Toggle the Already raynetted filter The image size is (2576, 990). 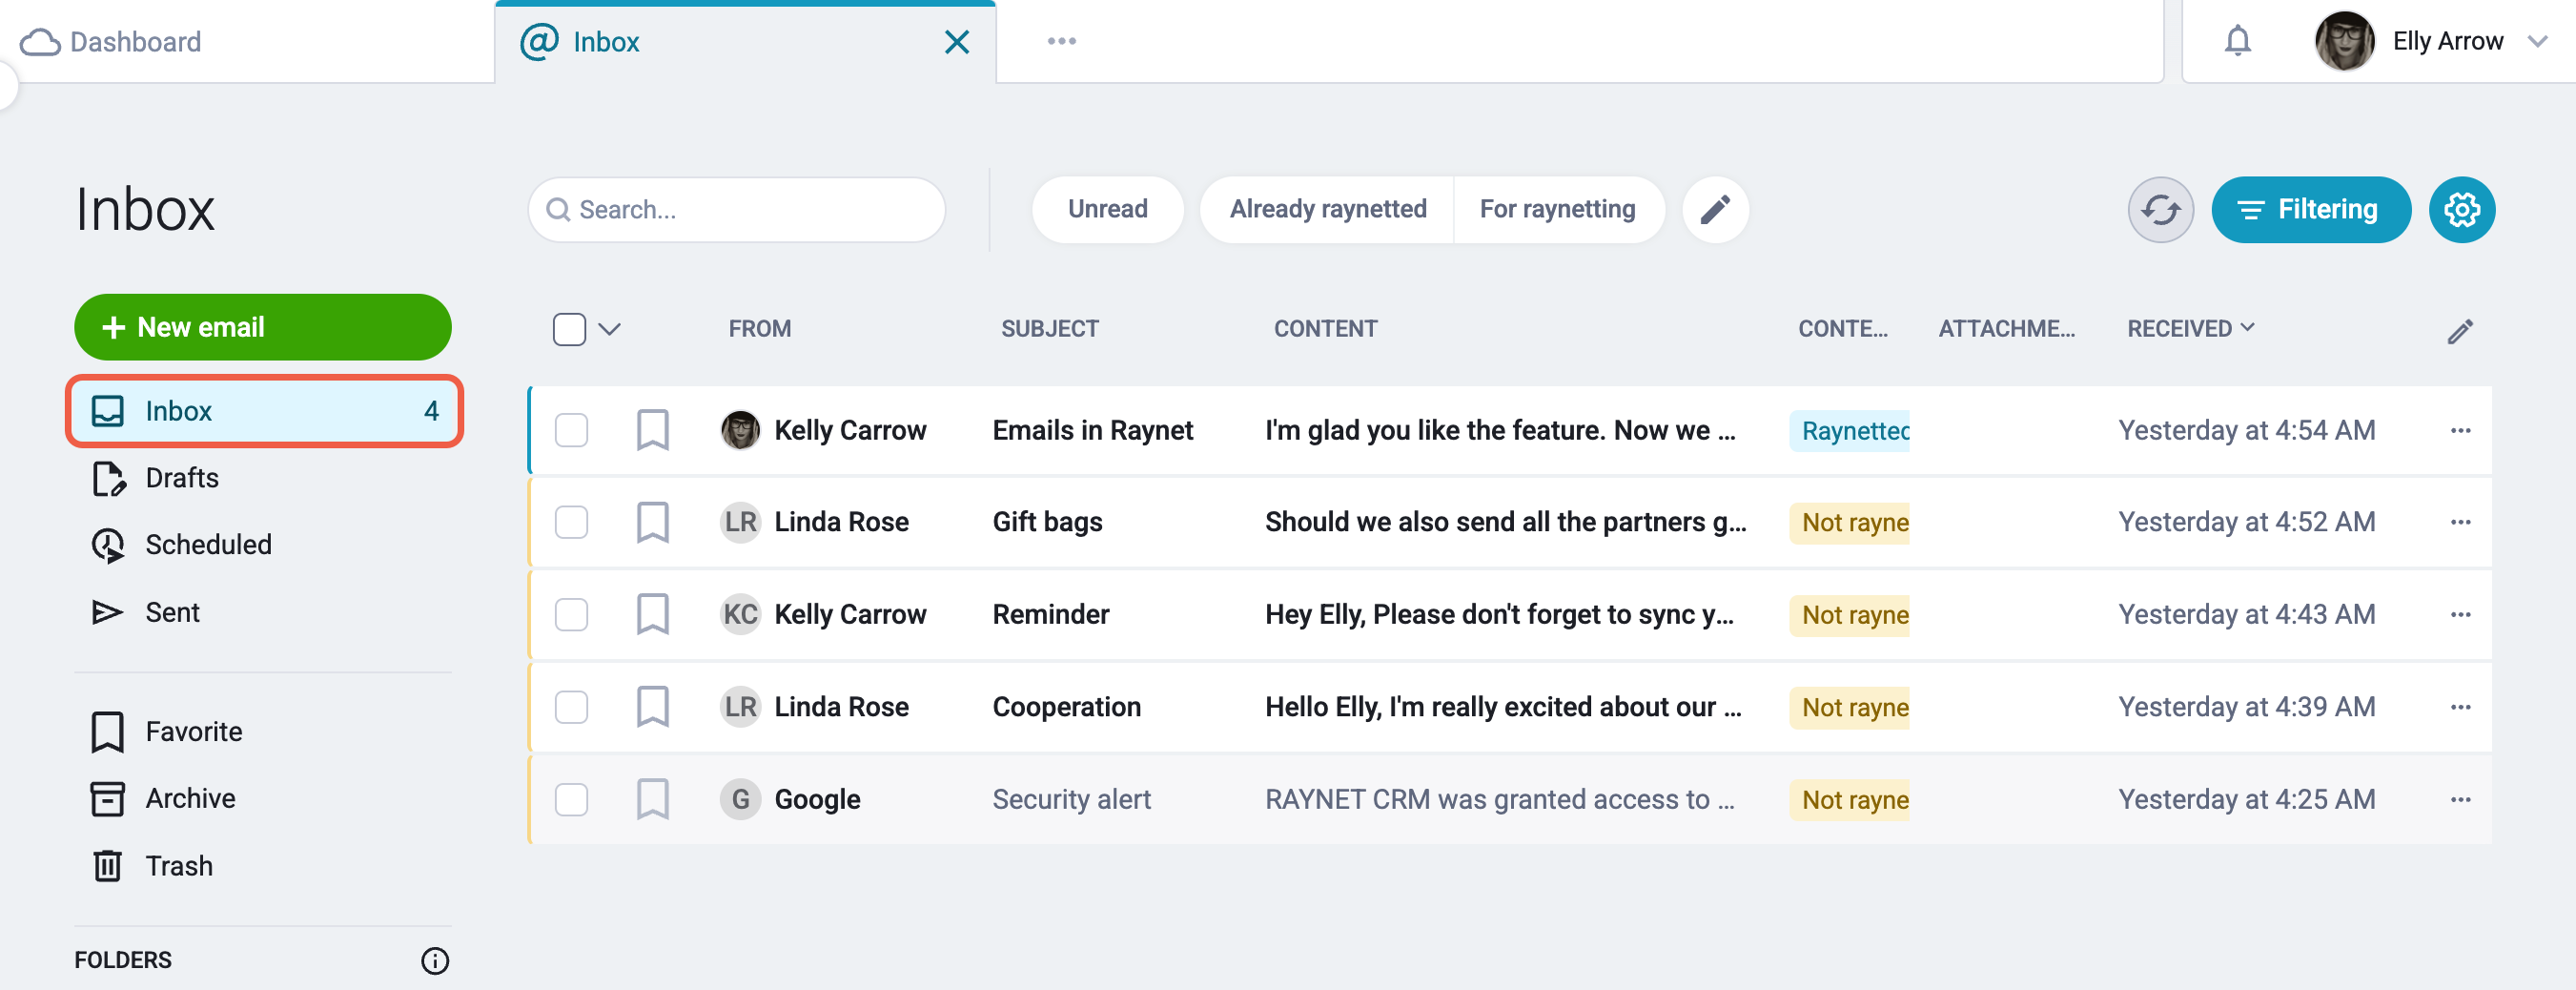tap(1327, 210)
